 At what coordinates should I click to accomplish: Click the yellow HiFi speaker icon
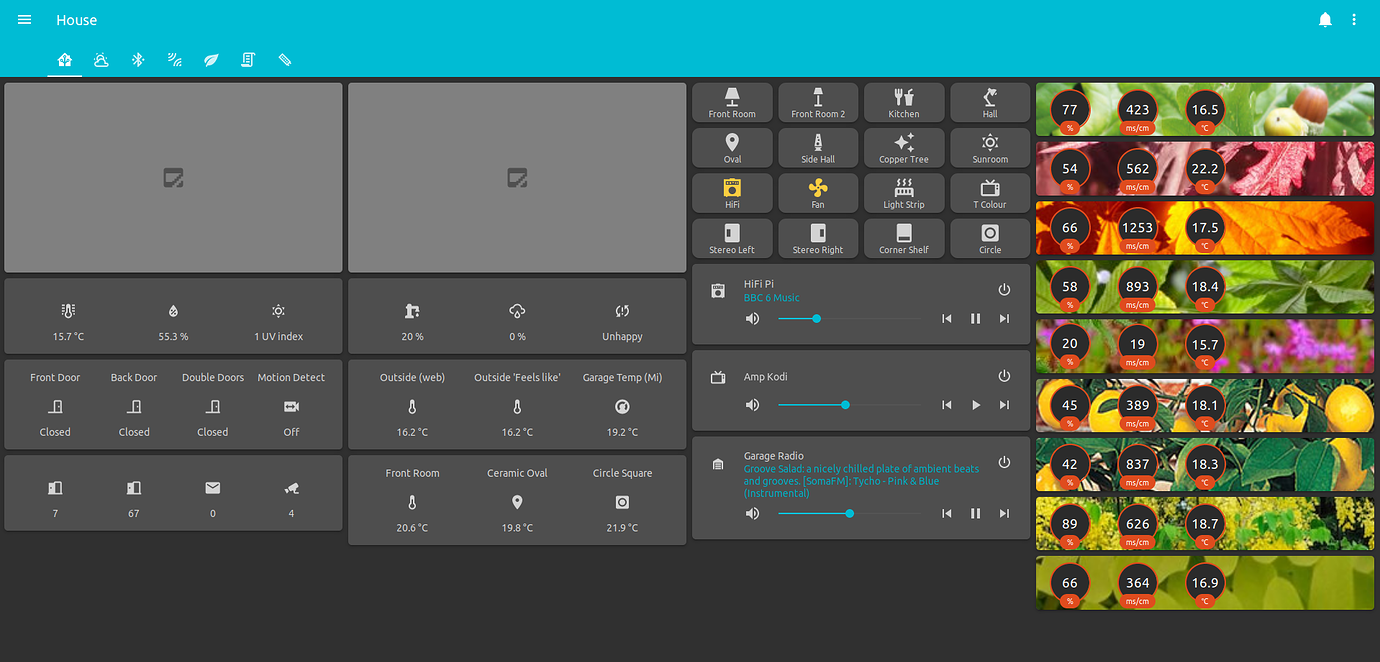coord(732,186)
